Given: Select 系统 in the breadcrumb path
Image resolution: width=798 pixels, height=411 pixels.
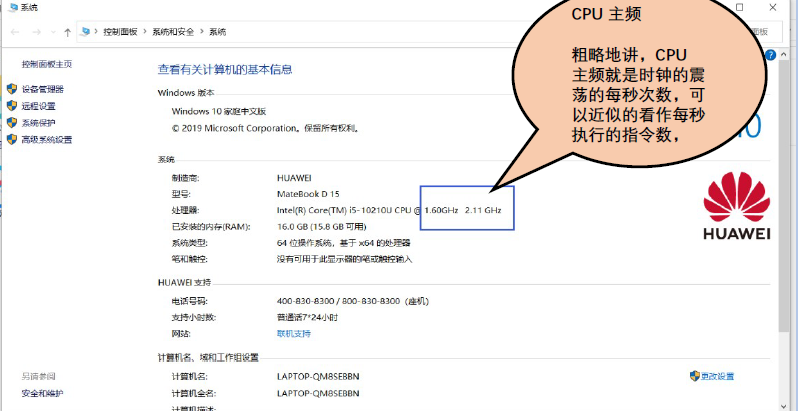Looking at the screenshot, I should click(x=218, y=32).
